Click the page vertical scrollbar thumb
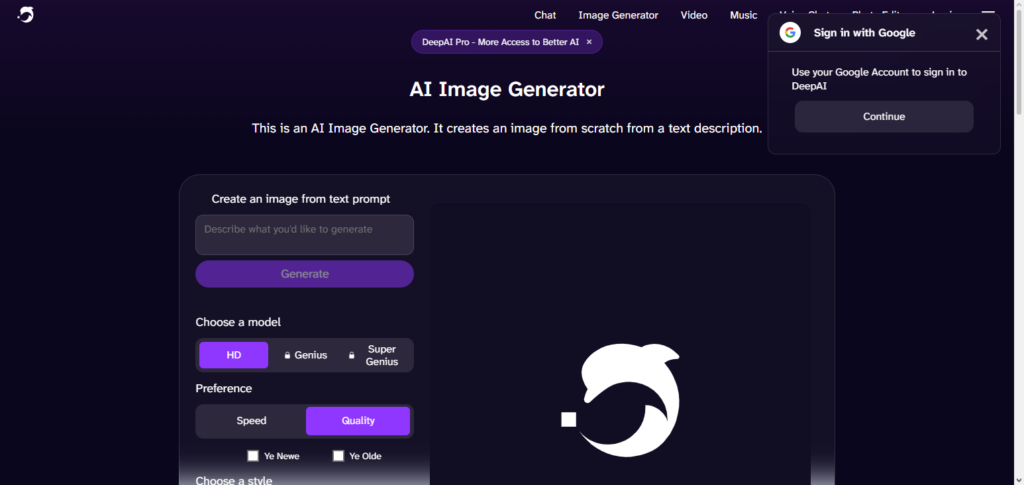1024x485 pixels. (1019, 62)
